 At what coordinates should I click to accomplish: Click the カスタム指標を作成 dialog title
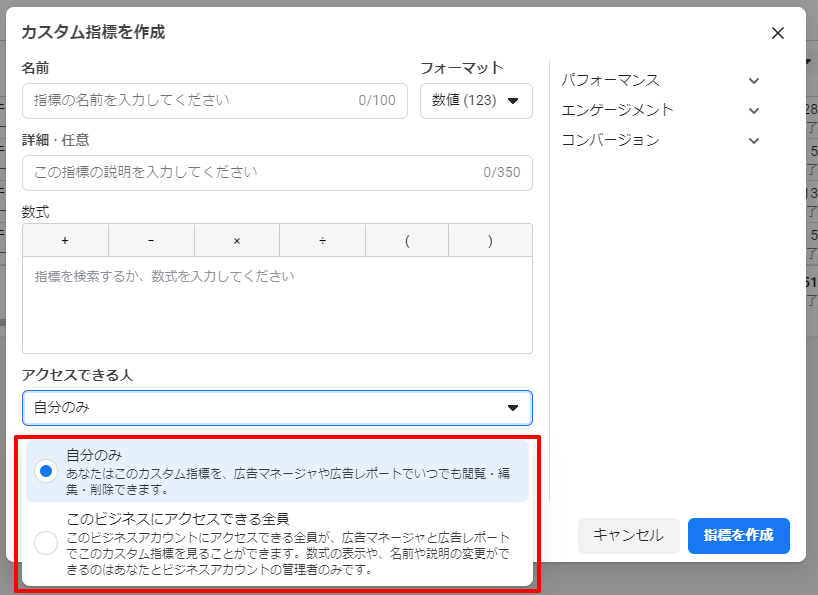(93, 32)
